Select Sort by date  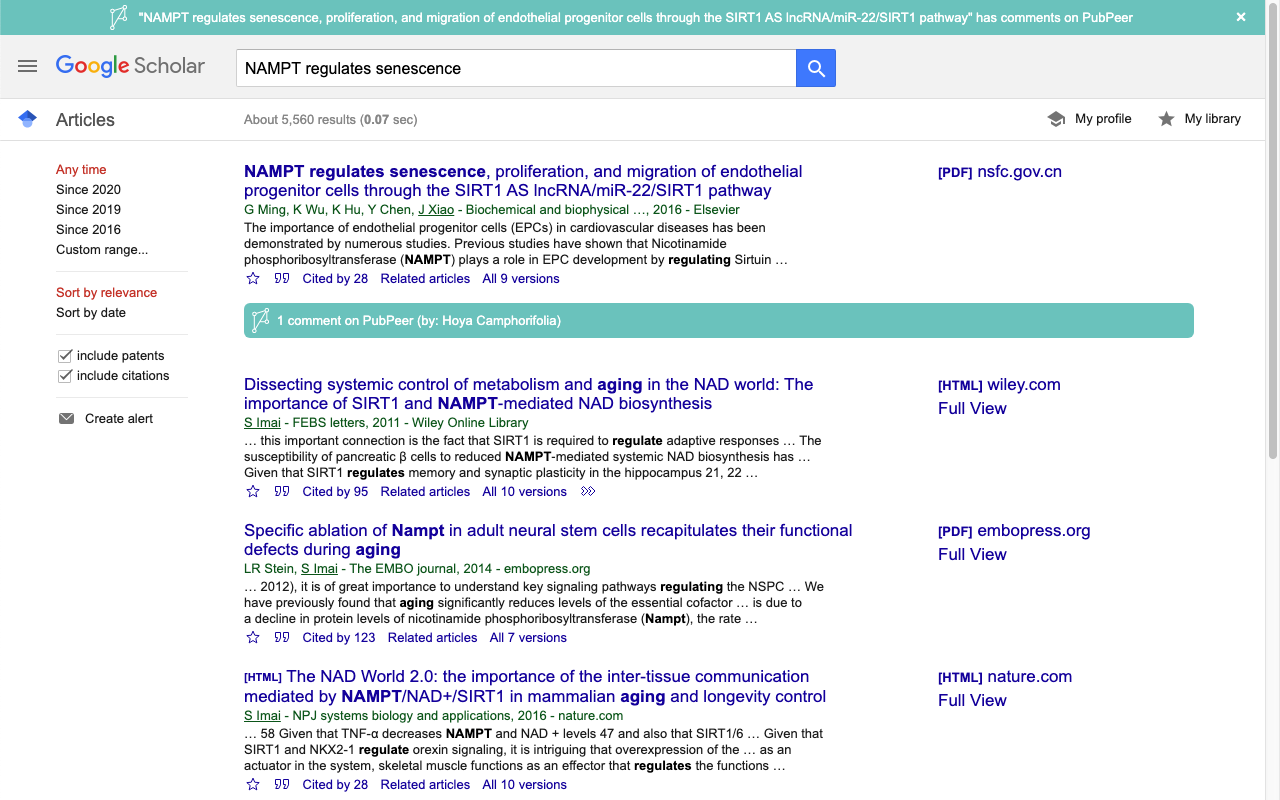(x=91, y=313)
